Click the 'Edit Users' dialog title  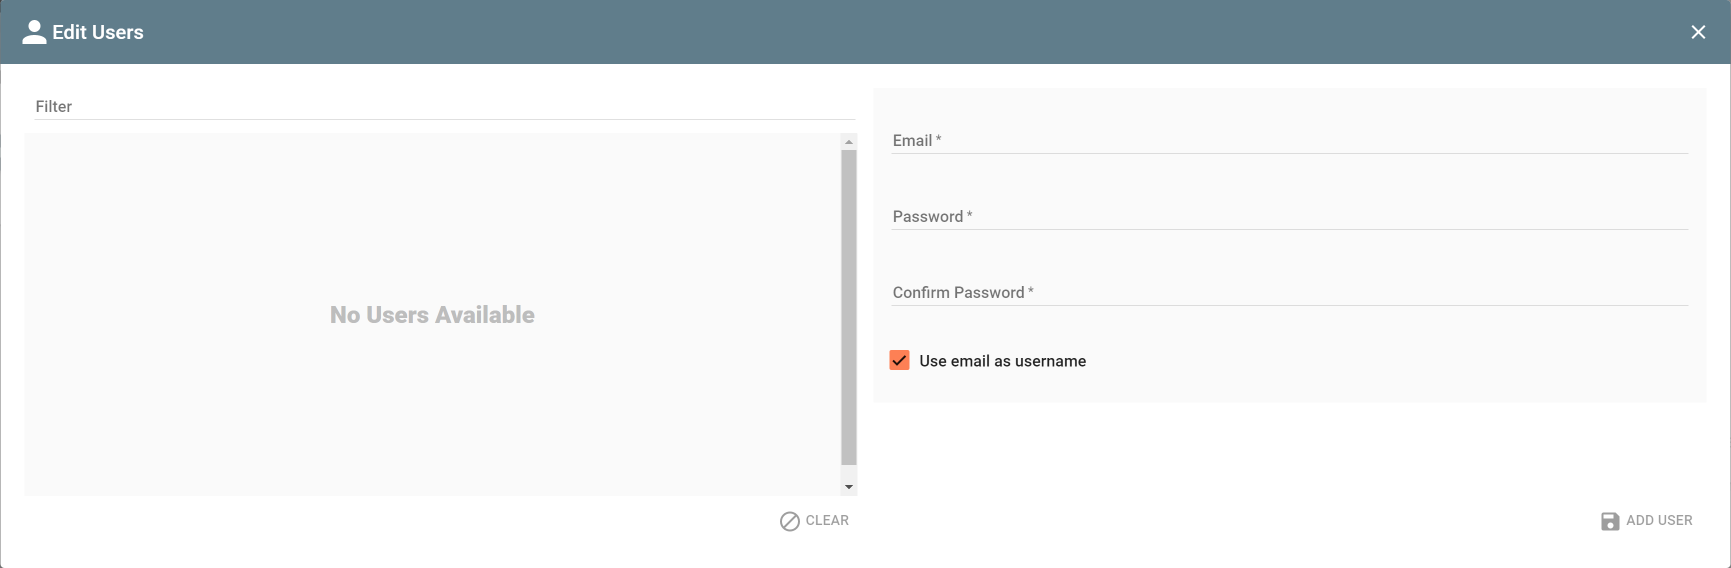coord(98,32)
